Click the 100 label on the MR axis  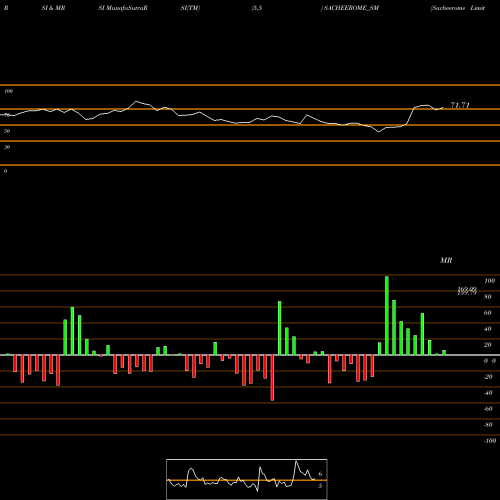[x=489, y=281]
